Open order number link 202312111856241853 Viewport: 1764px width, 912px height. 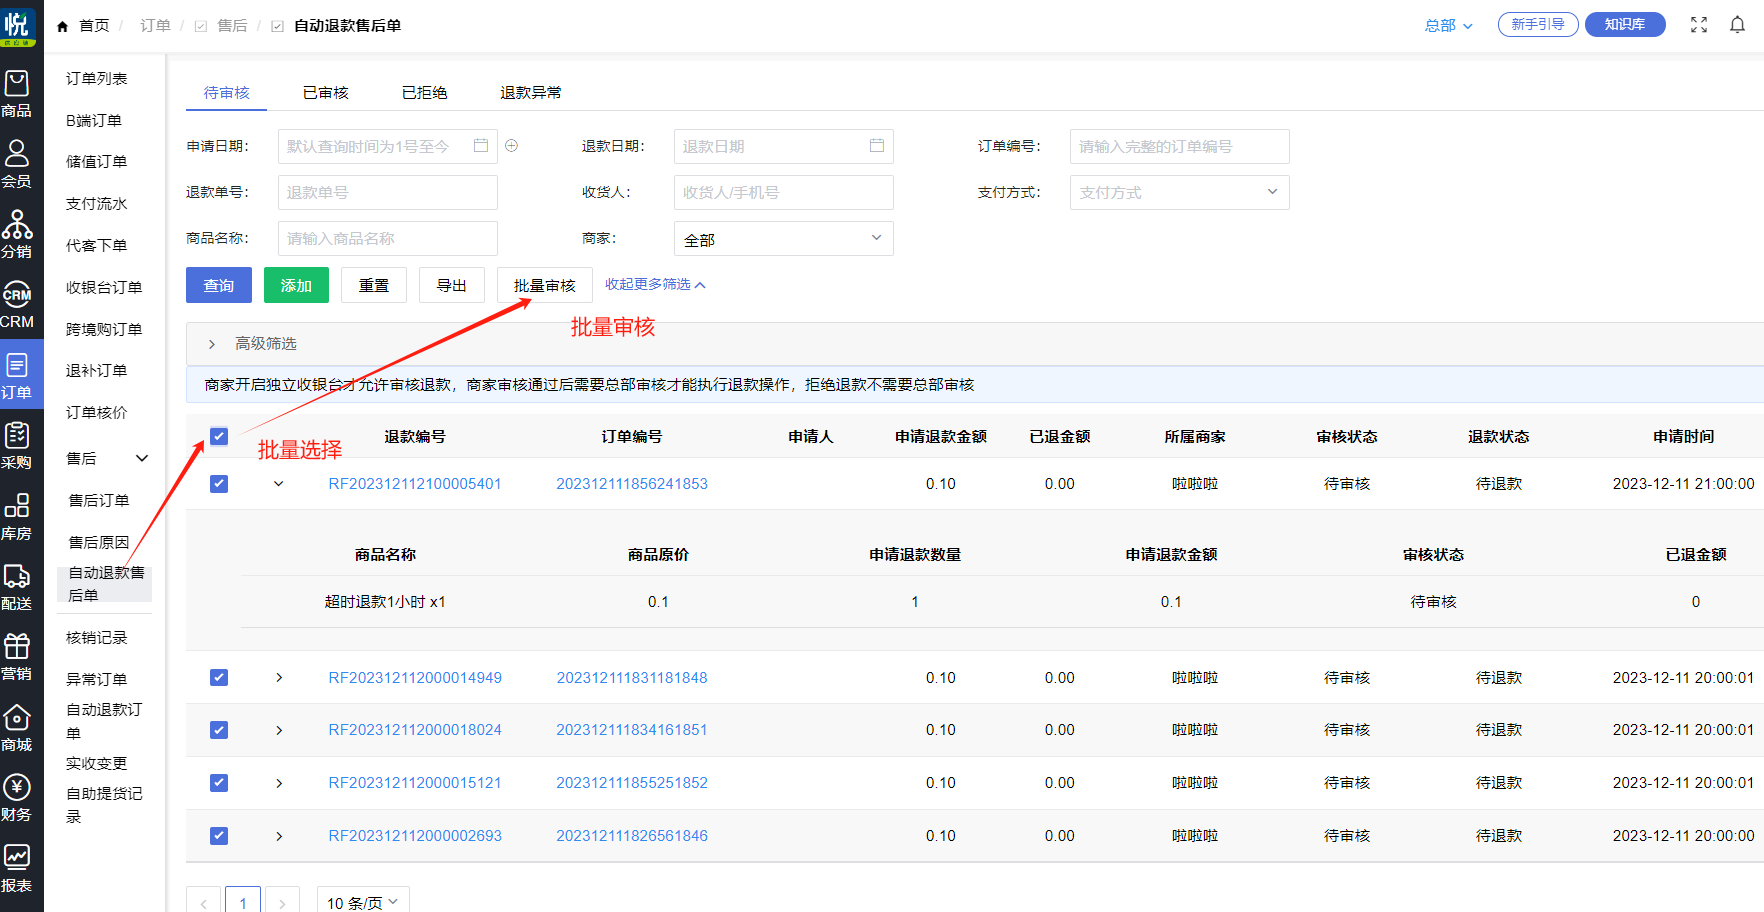coord(632,484)
